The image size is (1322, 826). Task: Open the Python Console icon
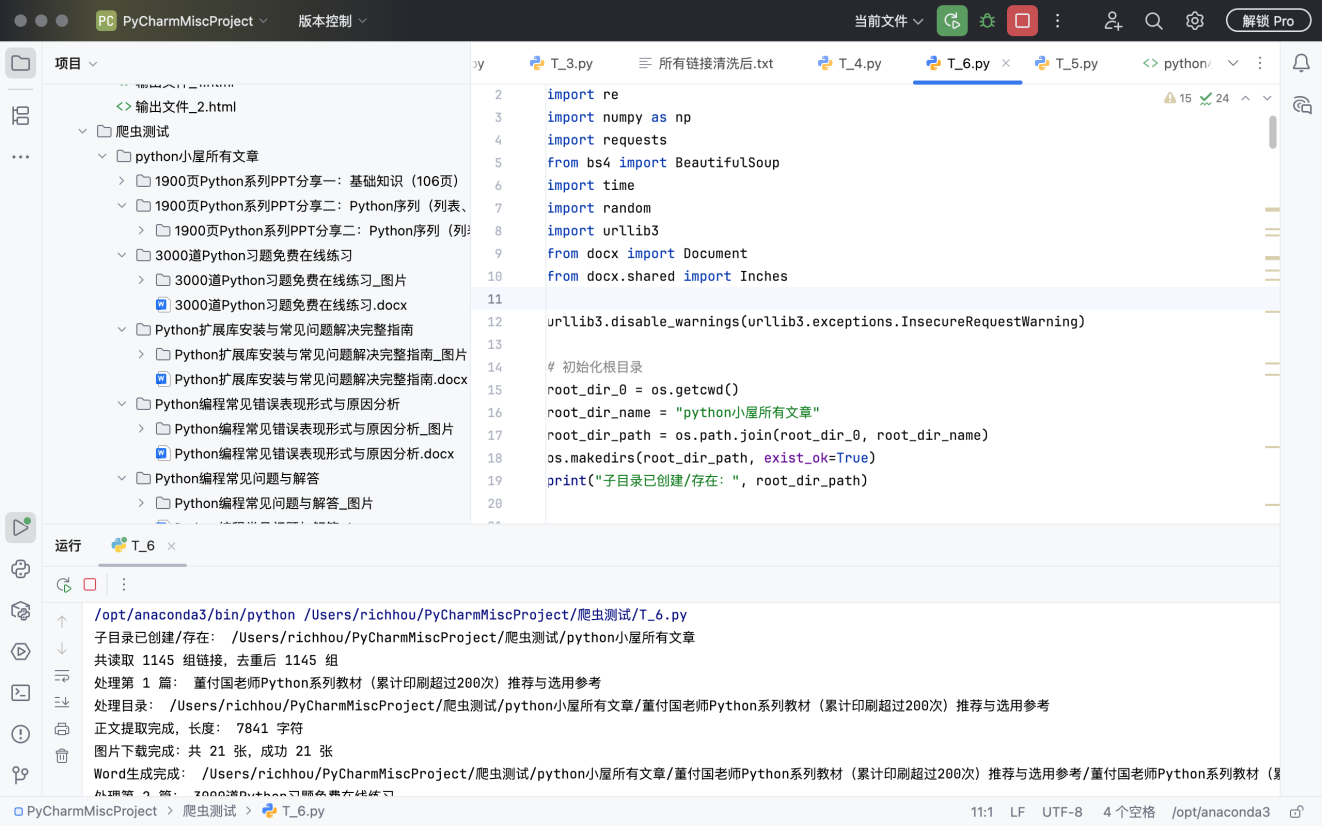coord(20,569)
